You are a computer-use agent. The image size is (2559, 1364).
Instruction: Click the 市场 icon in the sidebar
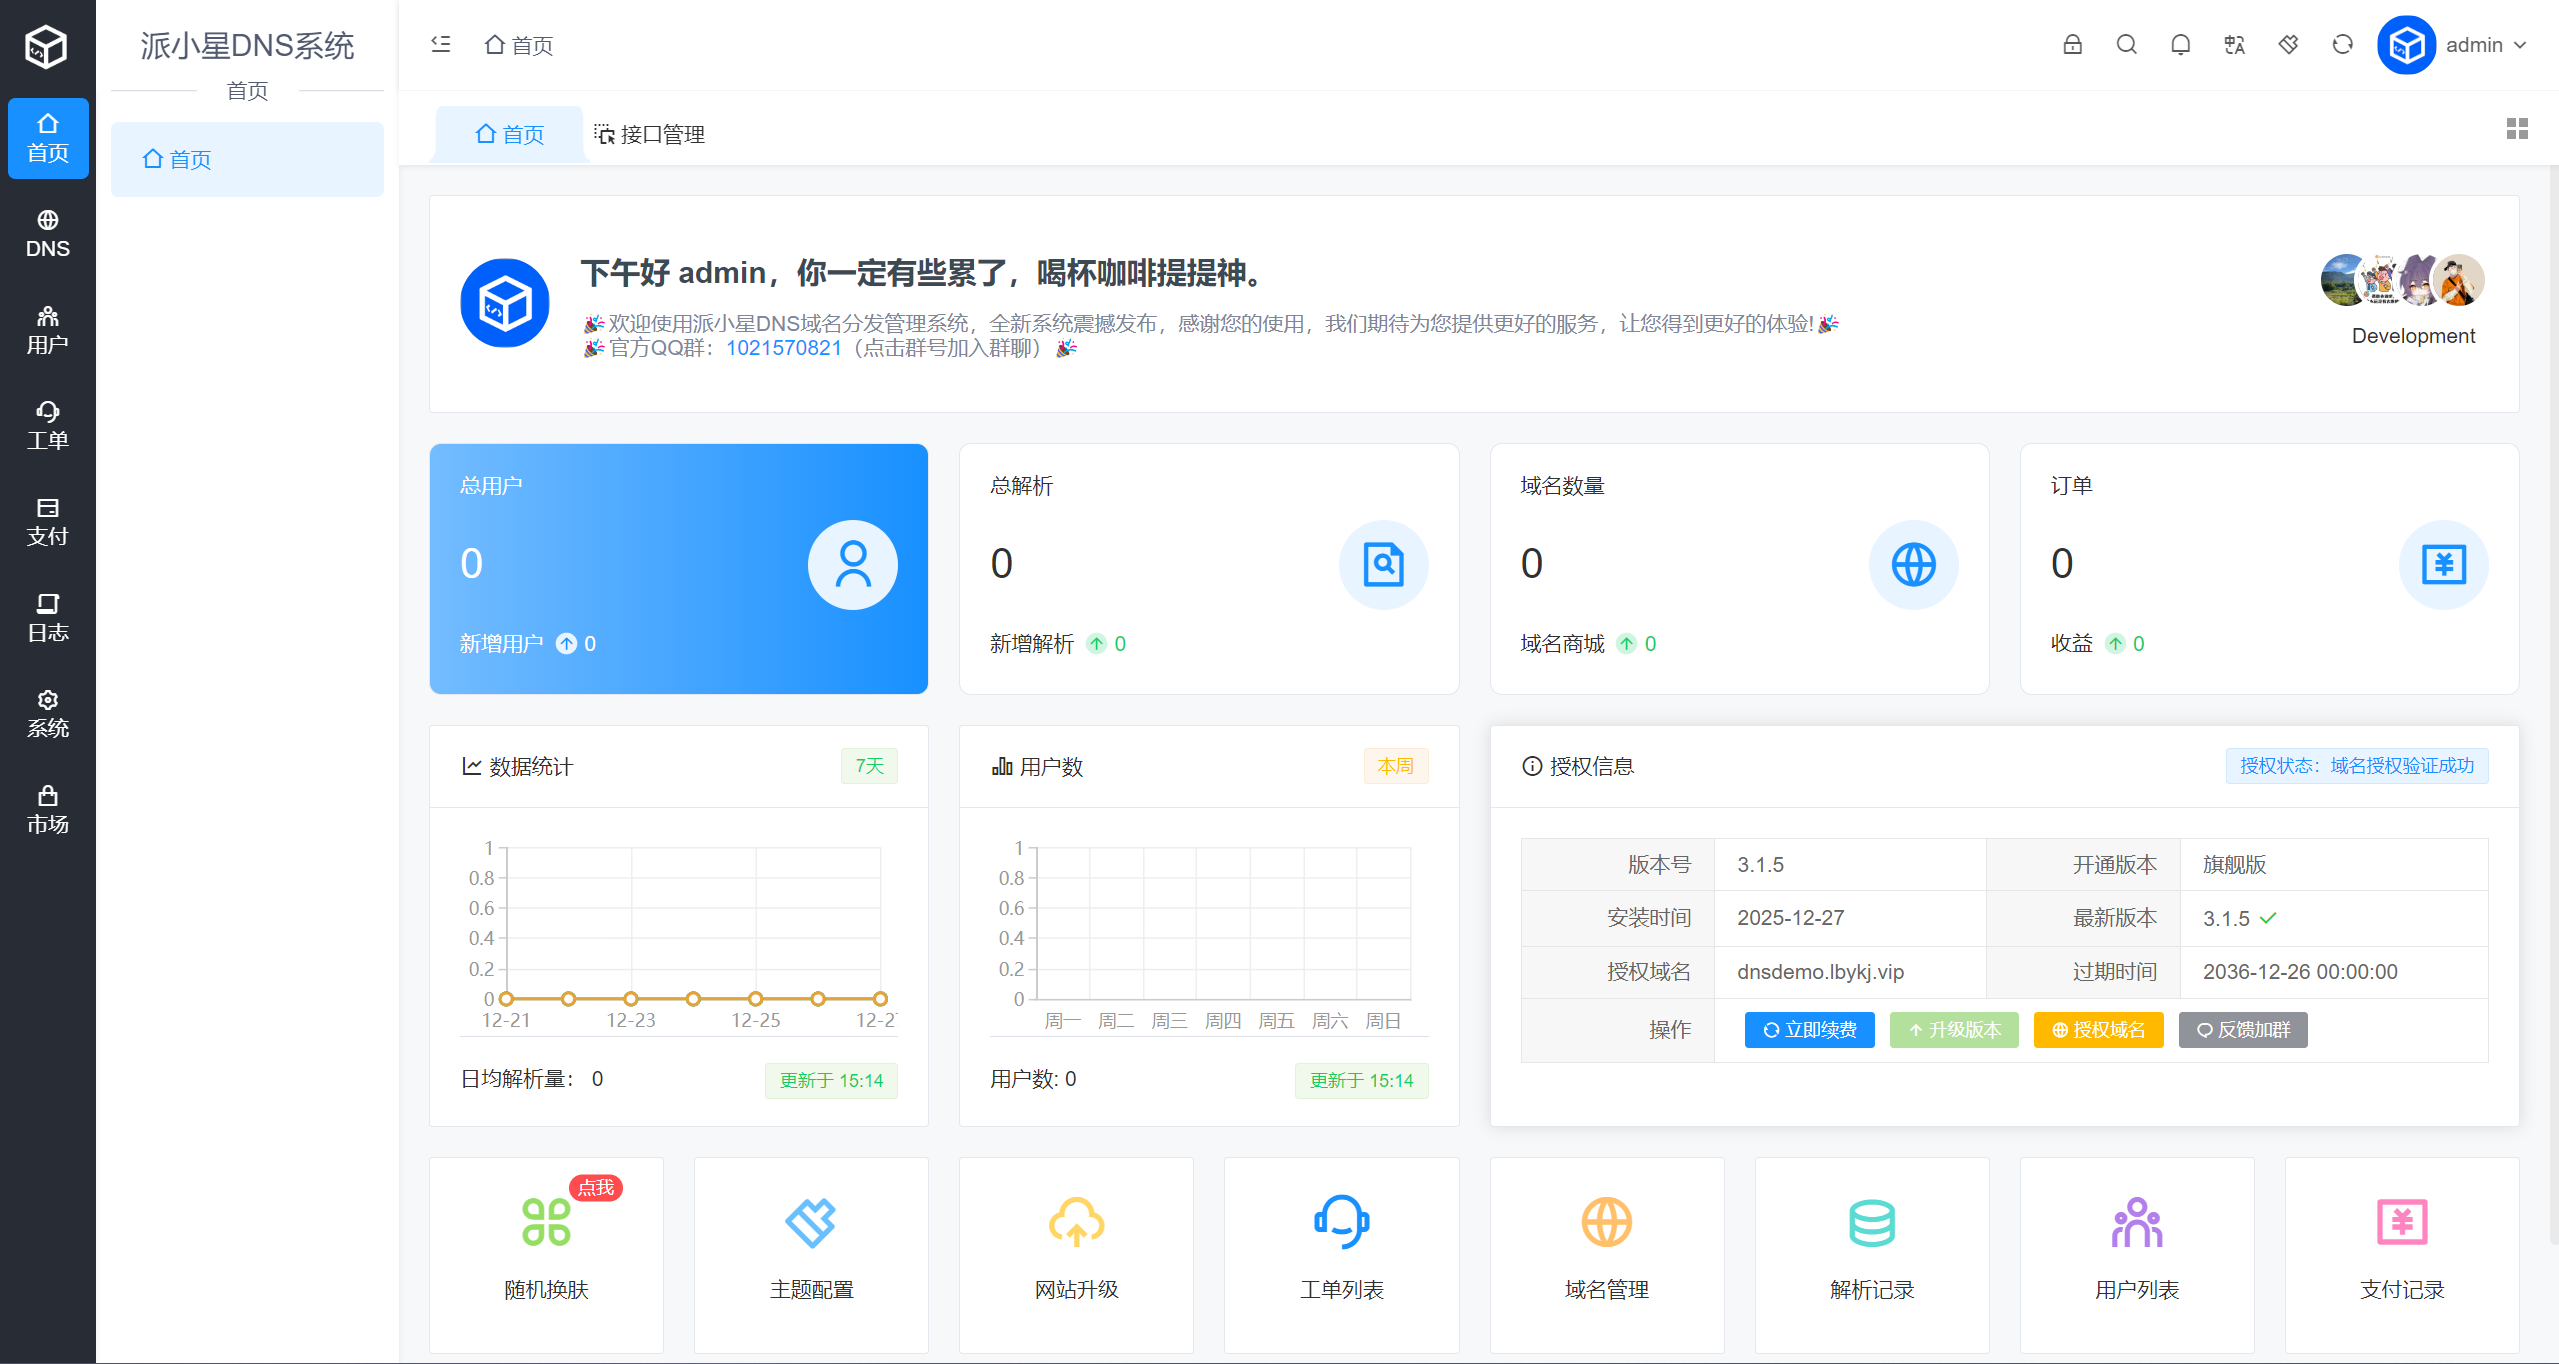pyautogui.click(x=47, y=808)
